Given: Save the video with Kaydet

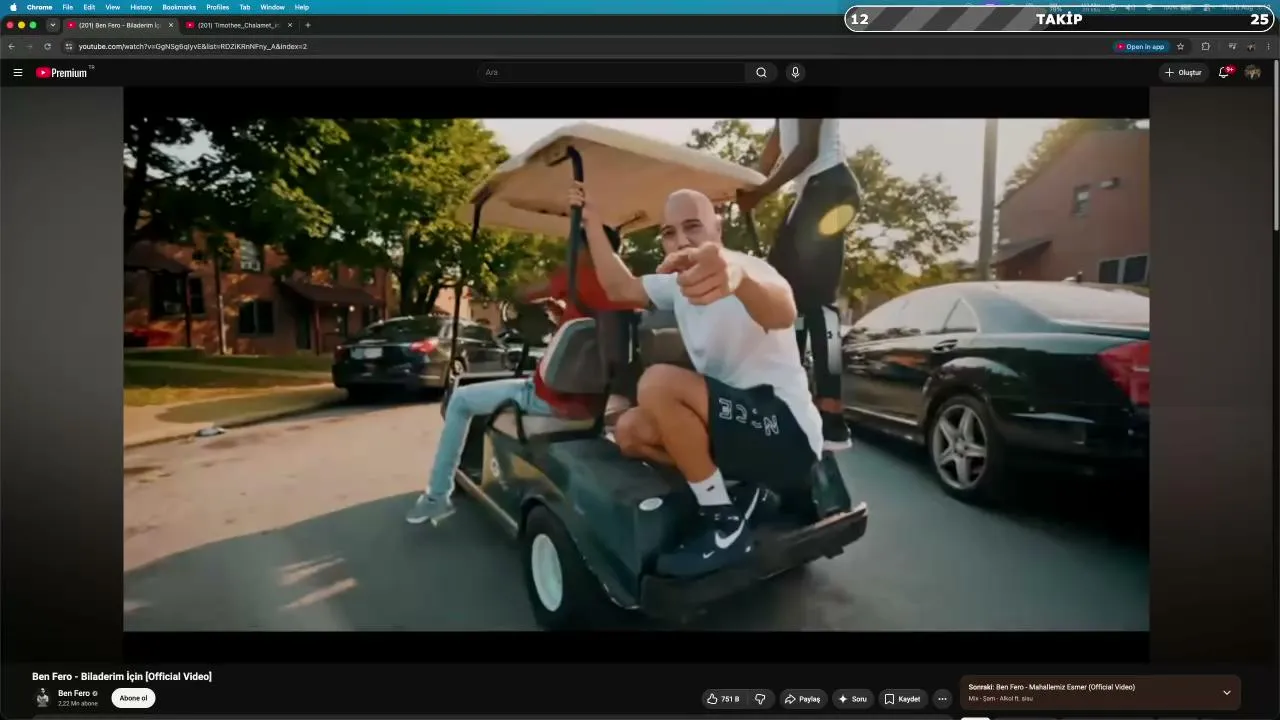Looking at the screenshot, I should click(903, 699).
